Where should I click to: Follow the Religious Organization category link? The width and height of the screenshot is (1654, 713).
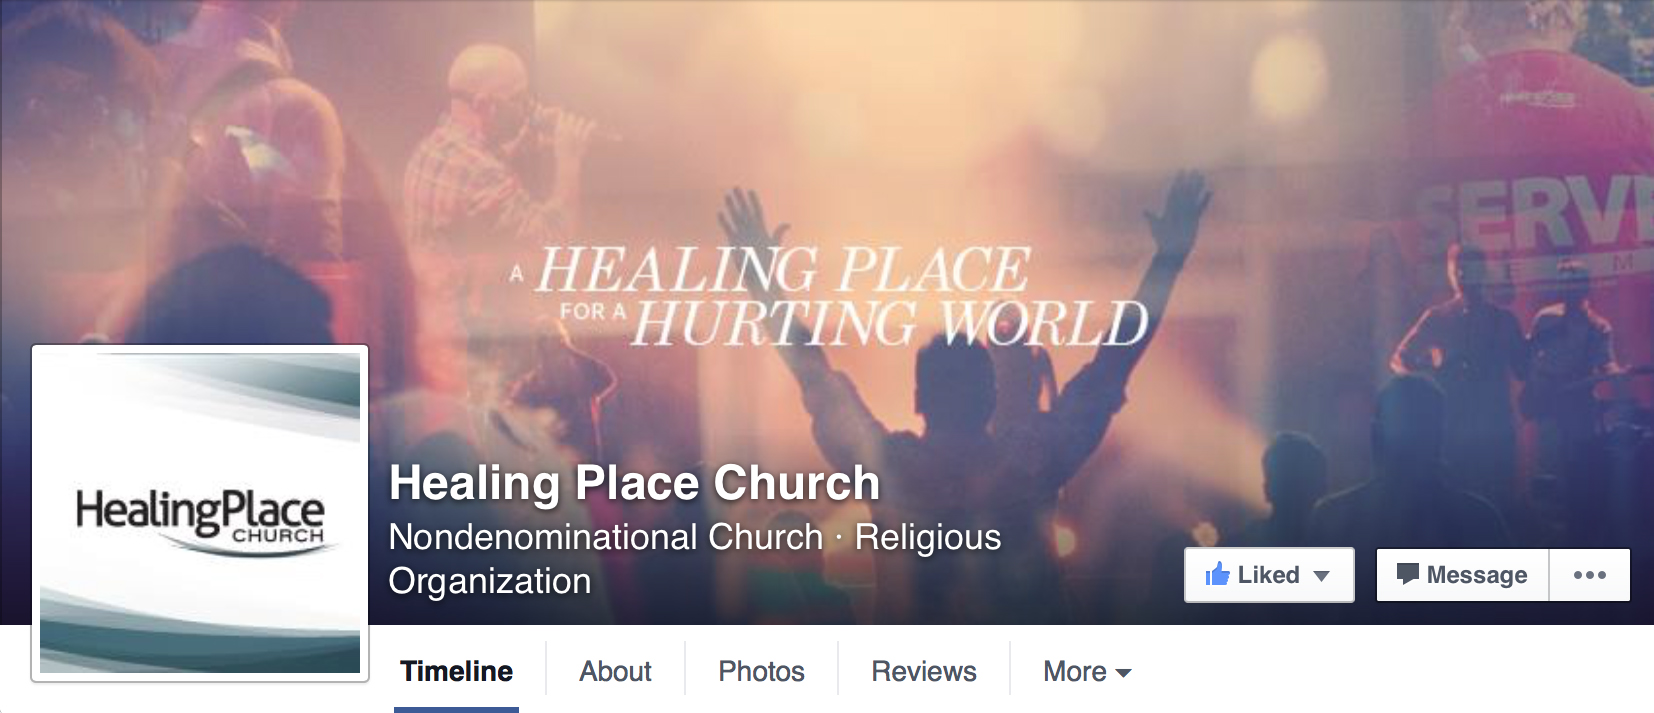(695, 559)
